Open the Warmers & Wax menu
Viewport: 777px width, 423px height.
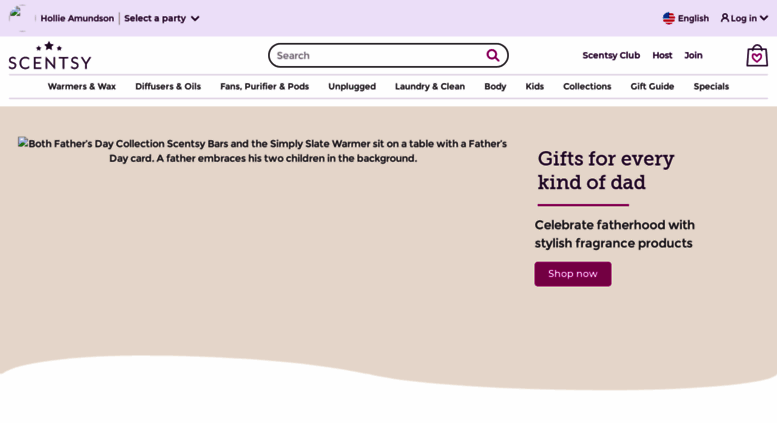(82, 86)
